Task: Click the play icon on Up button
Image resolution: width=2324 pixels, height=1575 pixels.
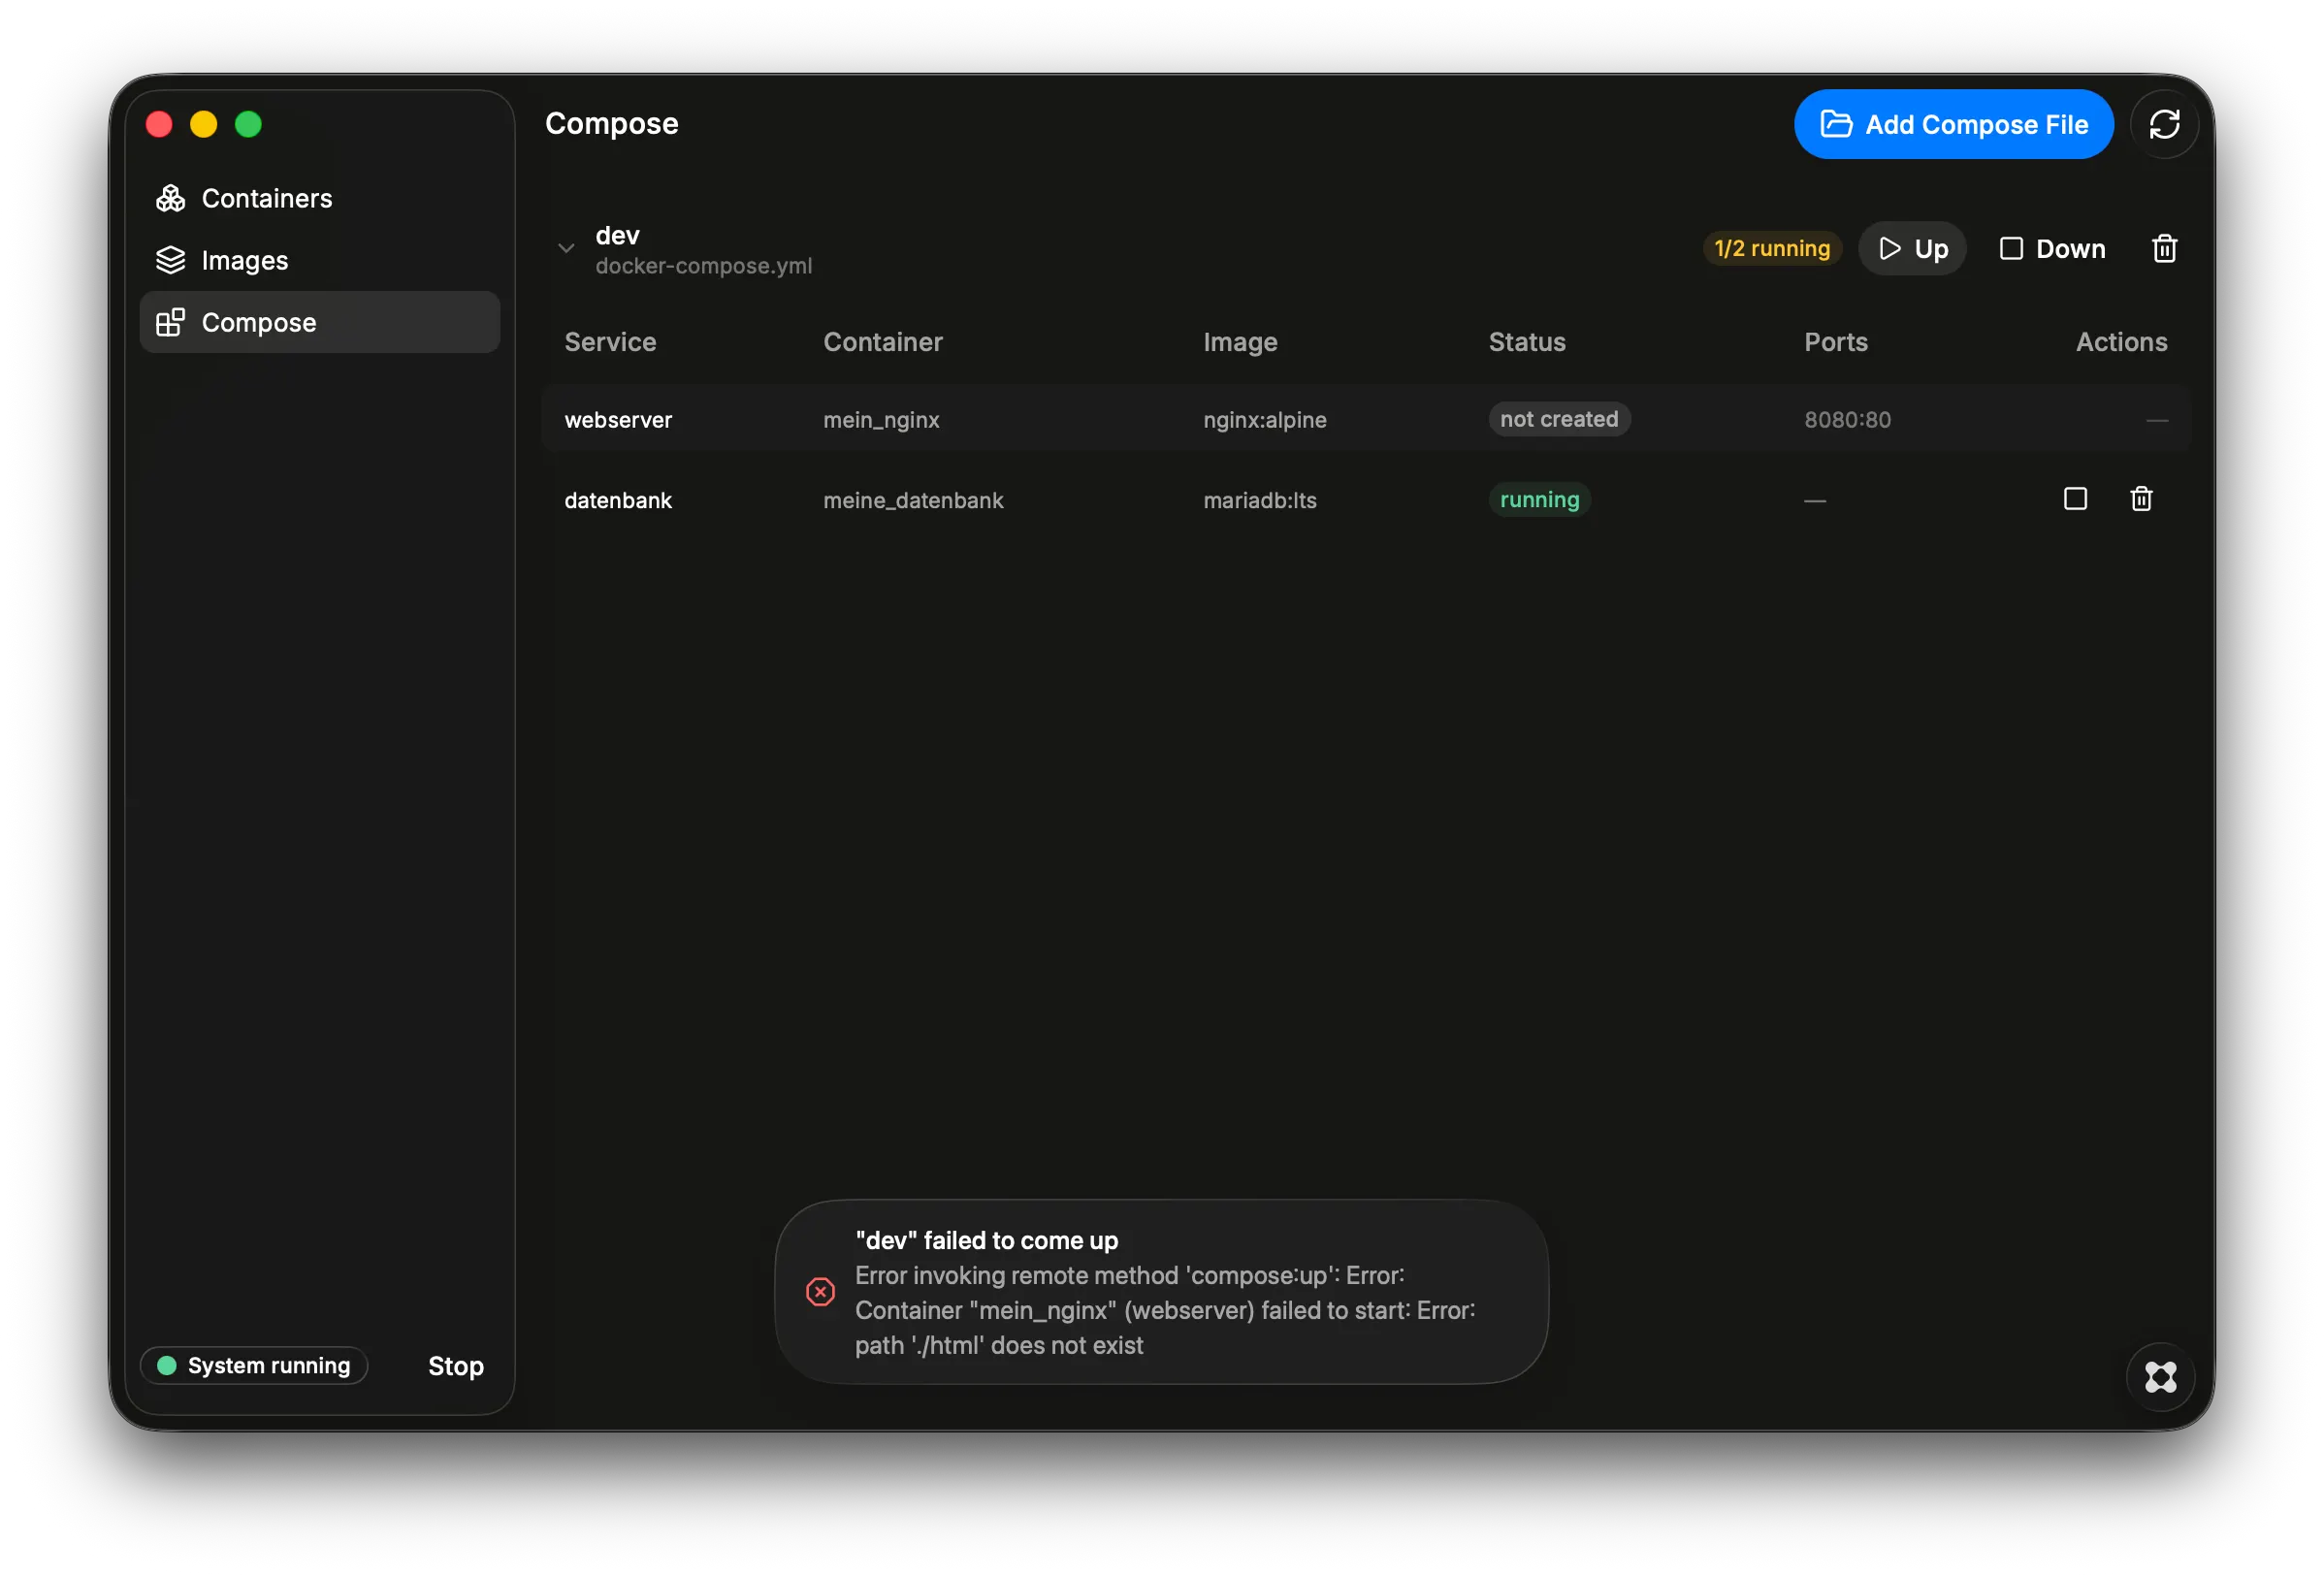Action: (x=1889, y=248)
